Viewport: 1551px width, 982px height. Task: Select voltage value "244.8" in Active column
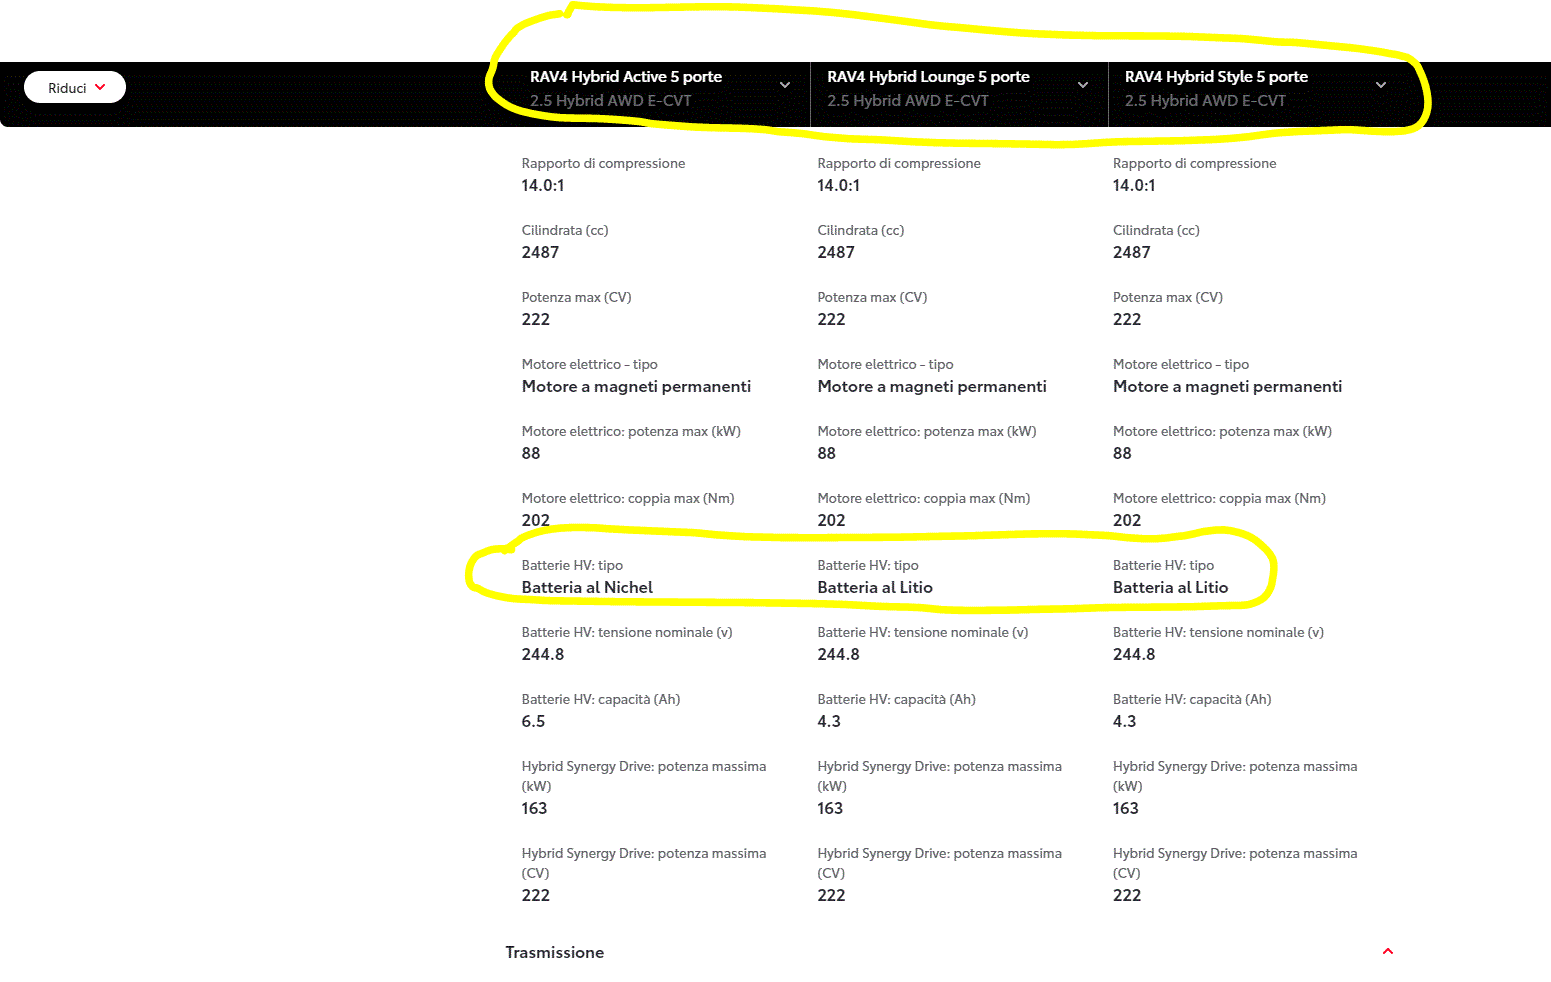[x=543, y=655]
